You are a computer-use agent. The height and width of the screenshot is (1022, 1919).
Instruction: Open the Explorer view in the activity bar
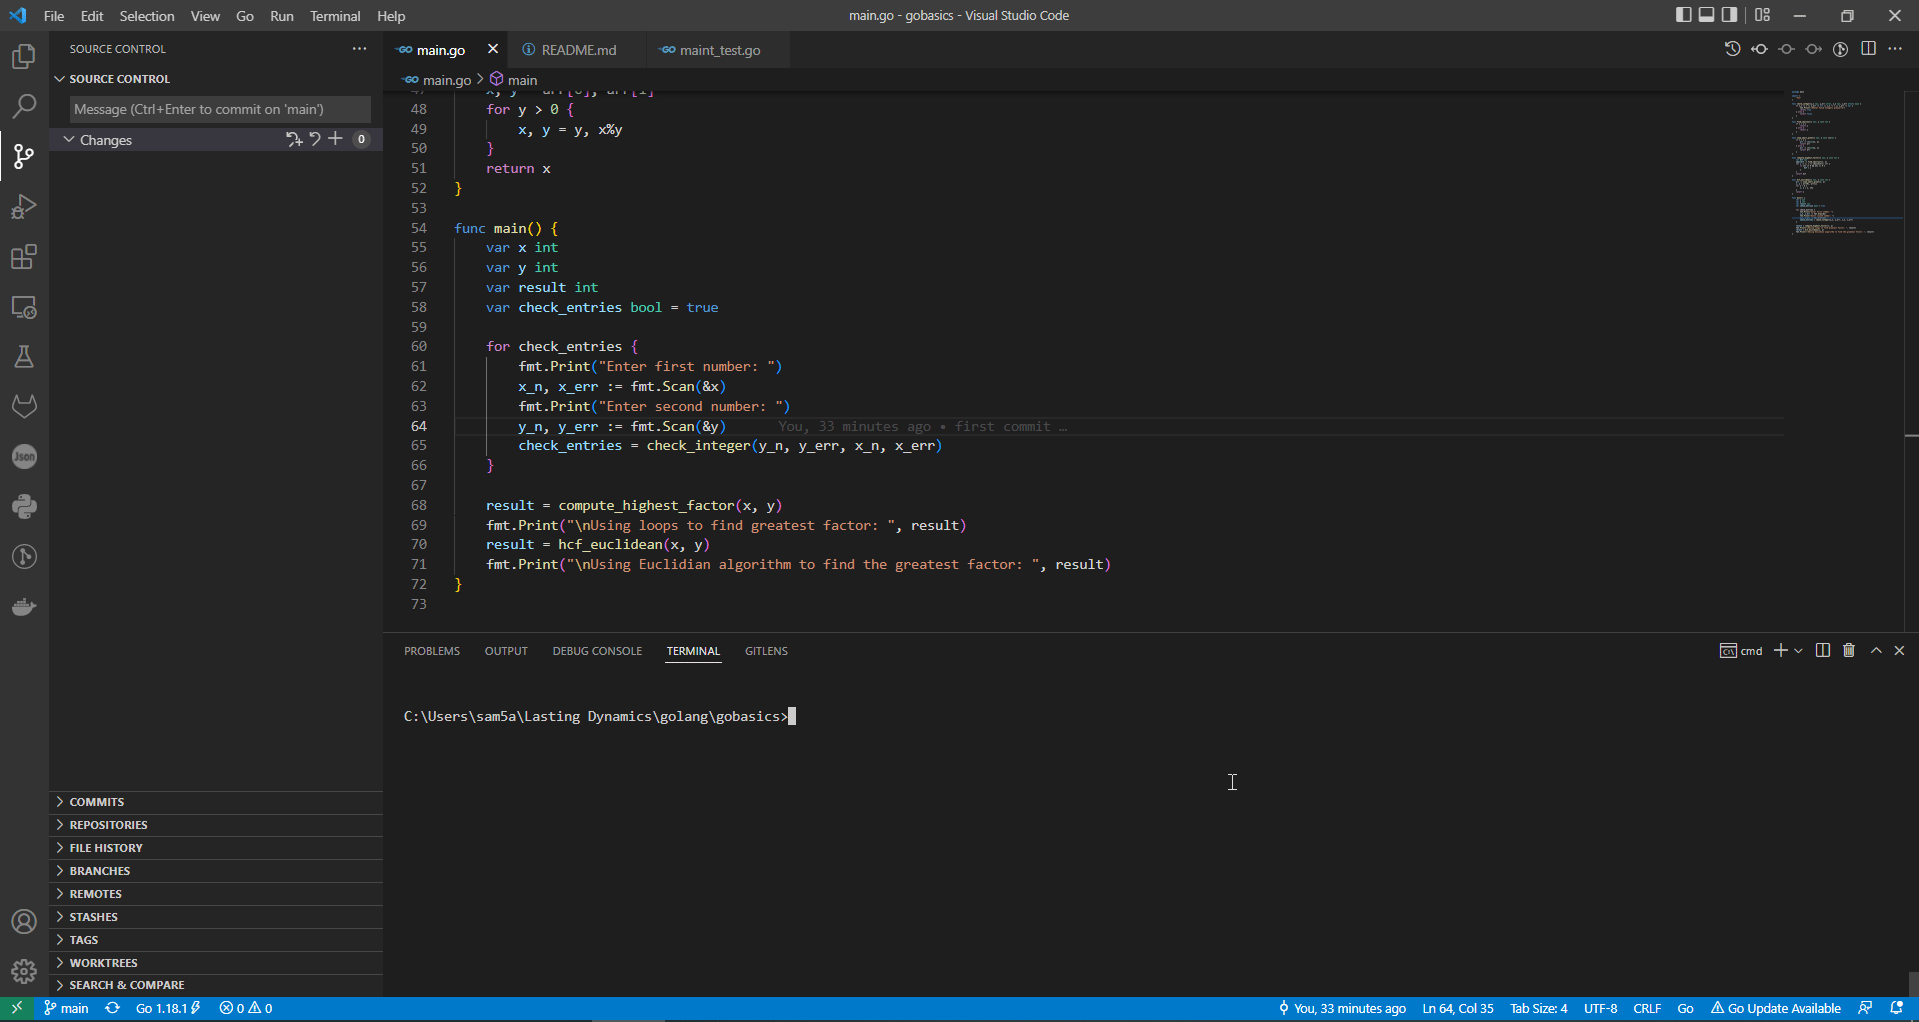24,57
